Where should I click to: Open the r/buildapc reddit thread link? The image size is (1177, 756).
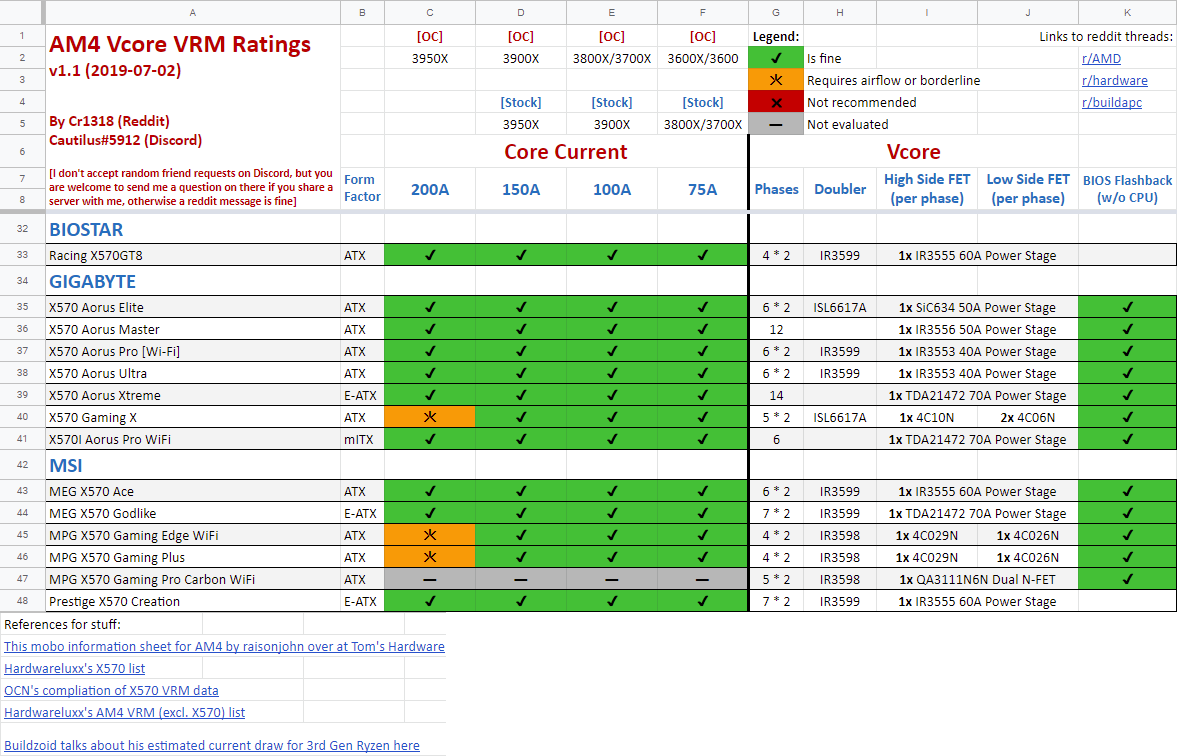[1111, 102]
